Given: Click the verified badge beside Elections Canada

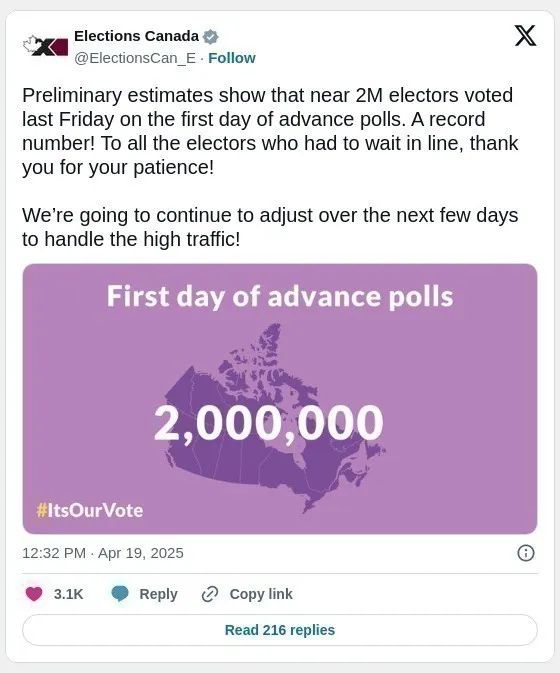Looking at the screenshot, I should (x=210, y=37).
